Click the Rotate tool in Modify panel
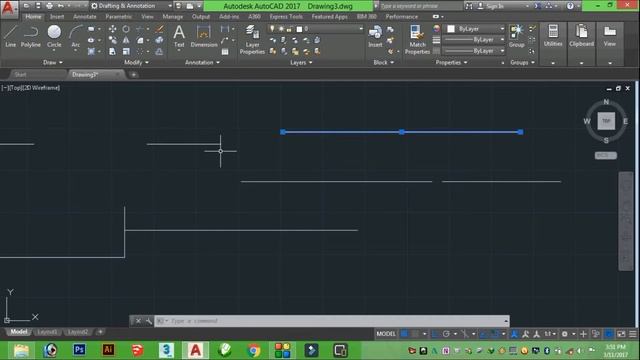The width and height of the screenshot is (640, 360). click(126, 29)
